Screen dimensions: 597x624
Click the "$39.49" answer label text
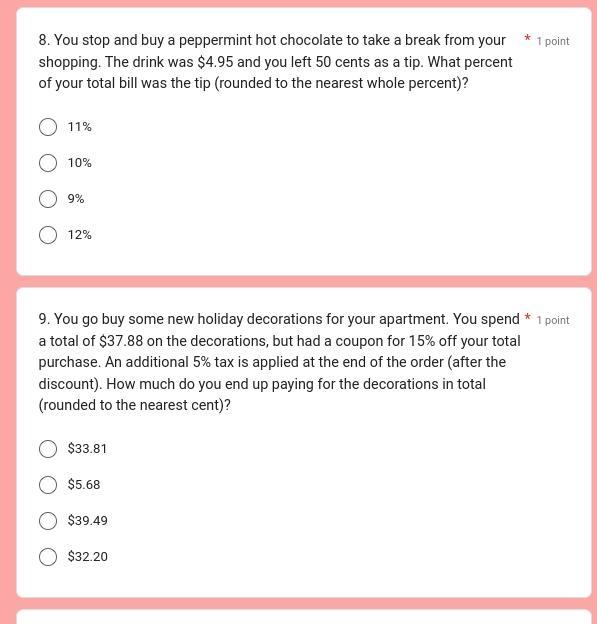[88, 521]
